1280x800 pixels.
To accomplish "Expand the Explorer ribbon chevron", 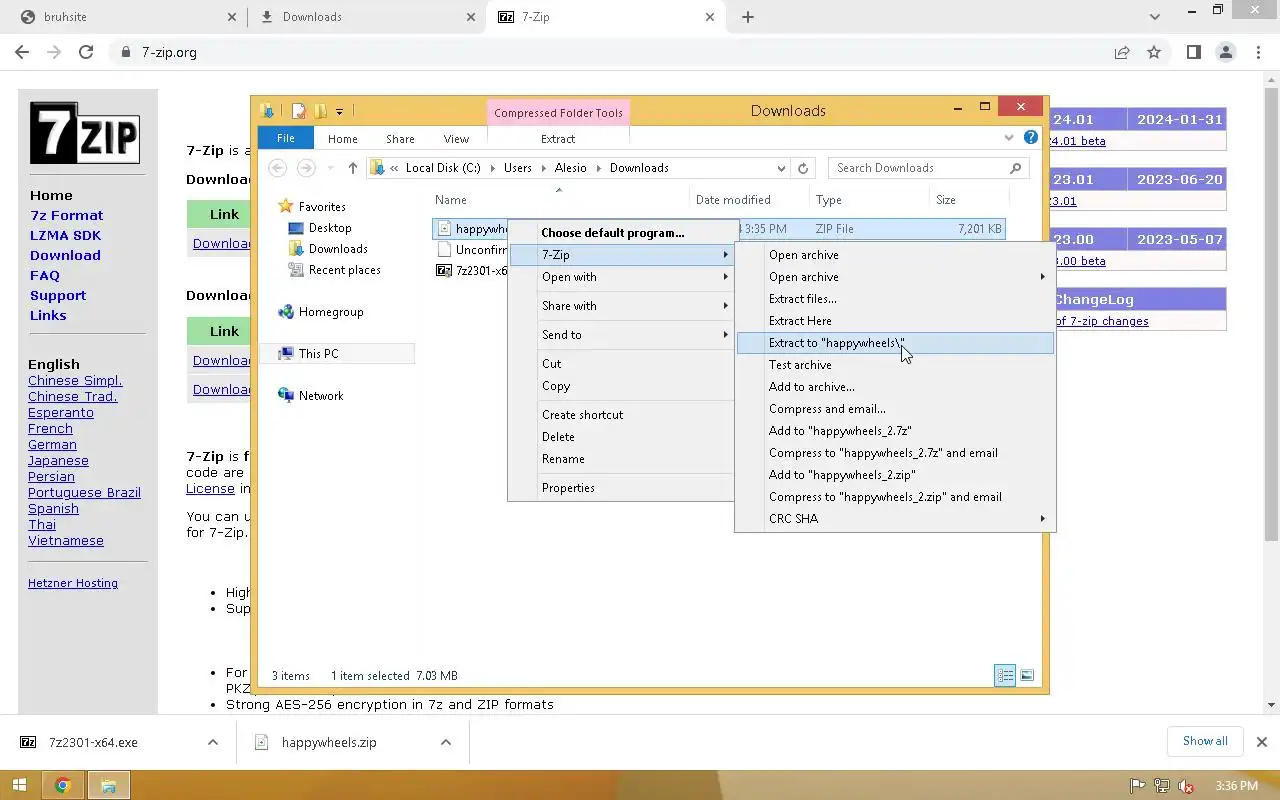I will tap(1009, 138).
